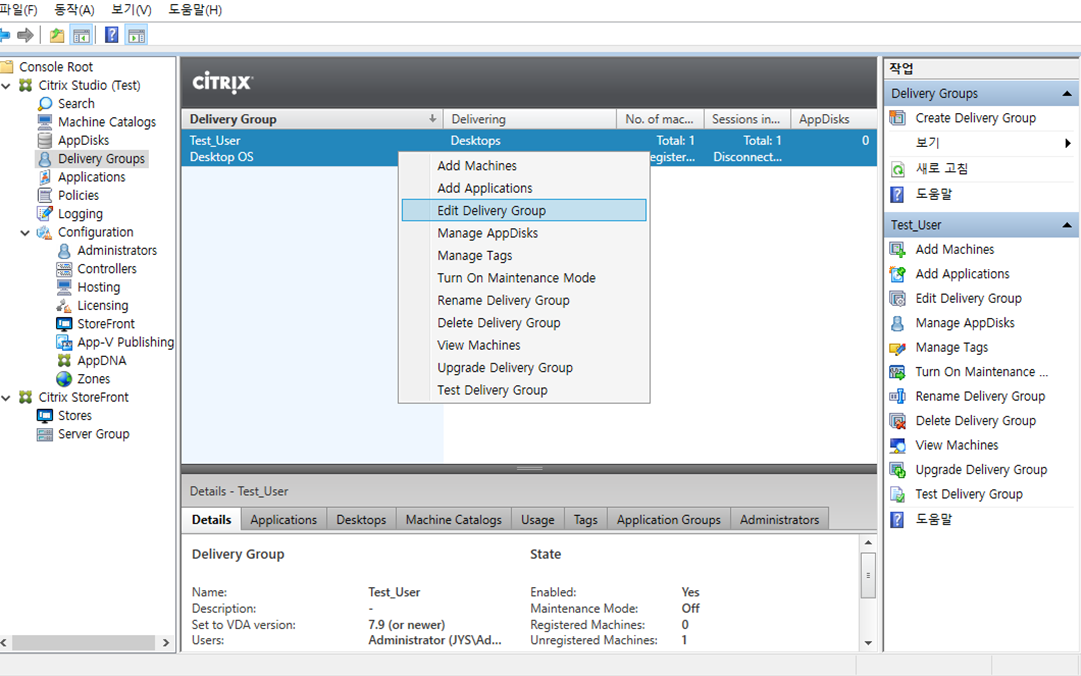The image size is (1081, 676).
Task: Choose Manage Tags in the context menu
Action: coord(524,256)
